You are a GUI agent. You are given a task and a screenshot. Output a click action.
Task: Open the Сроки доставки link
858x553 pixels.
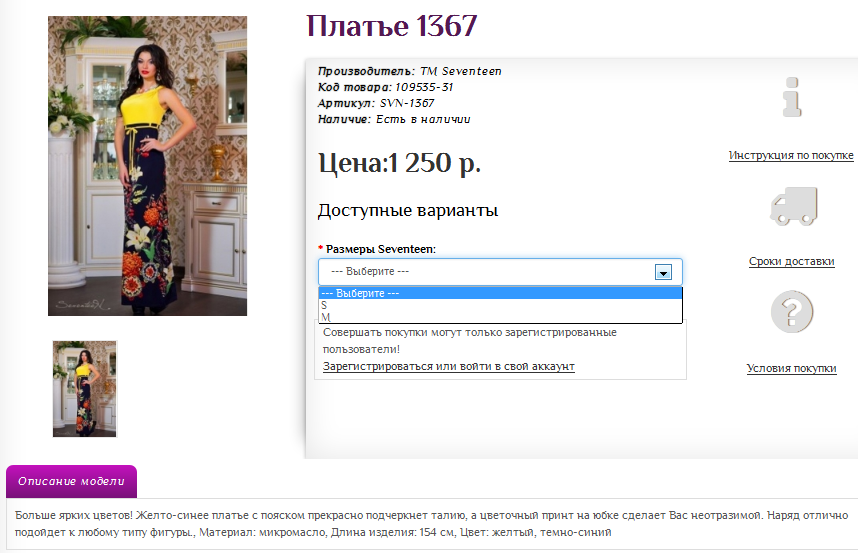[791, 261]
